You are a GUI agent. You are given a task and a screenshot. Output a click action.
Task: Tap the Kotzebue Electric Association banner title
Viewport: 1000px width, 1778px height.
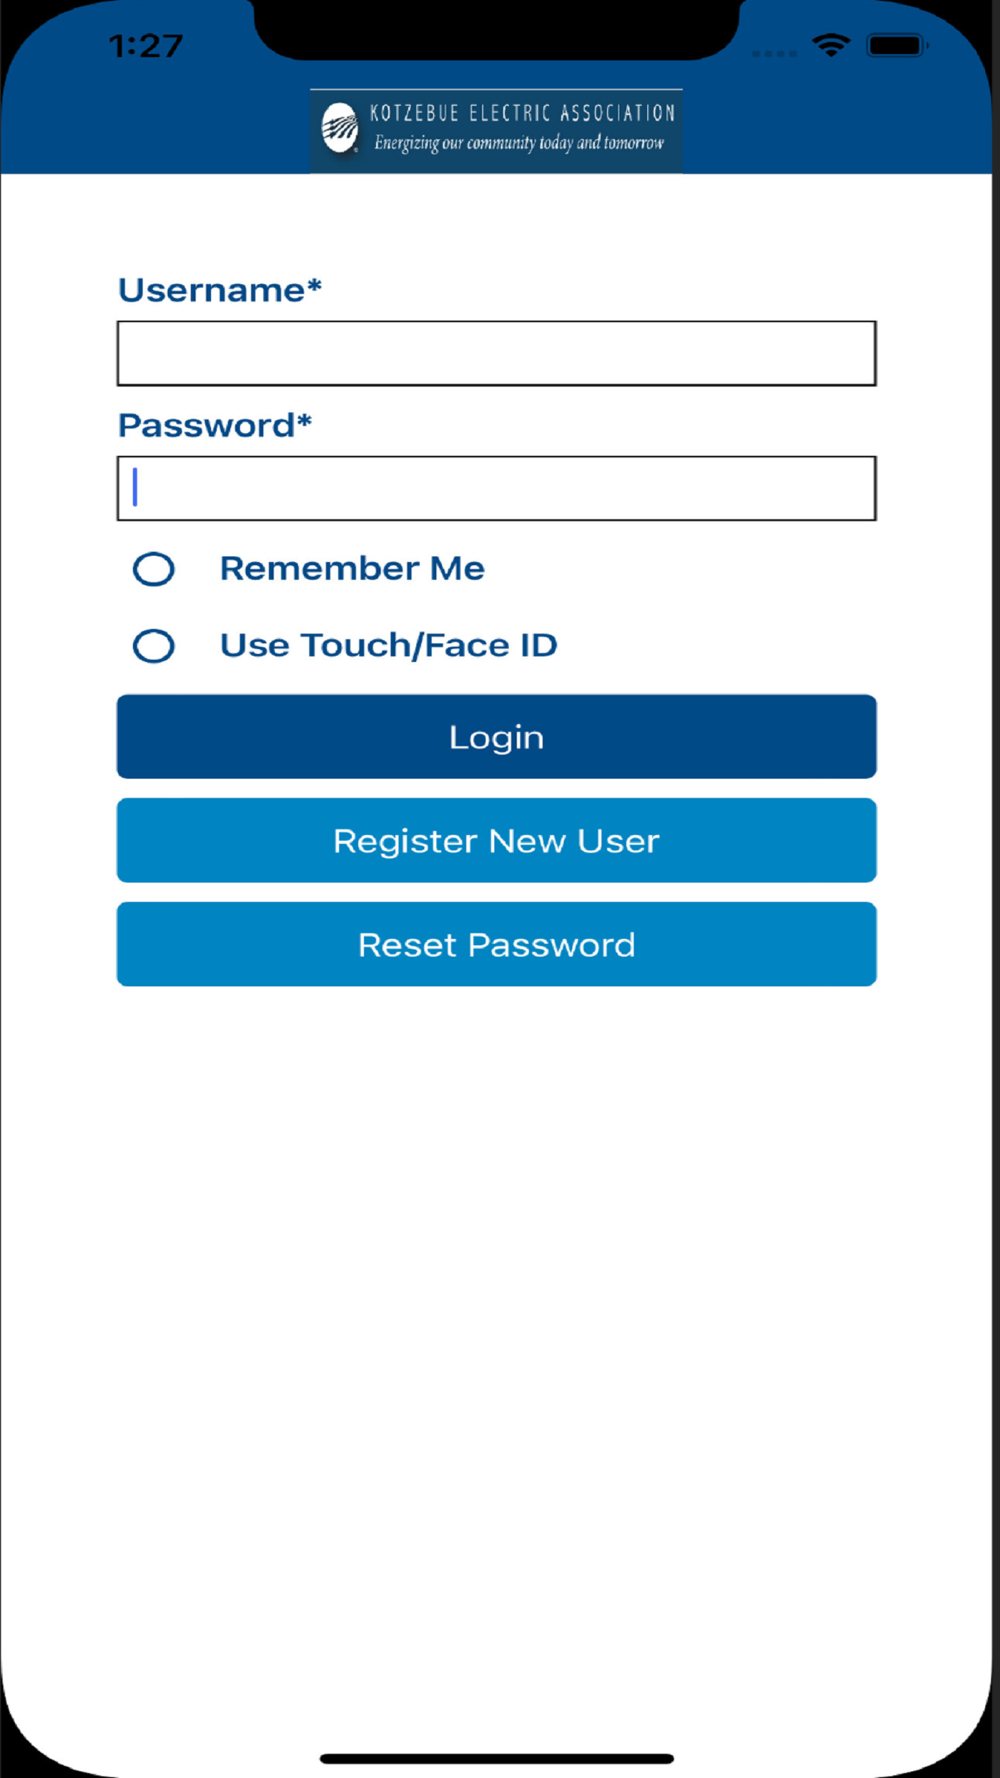point(523,113)
